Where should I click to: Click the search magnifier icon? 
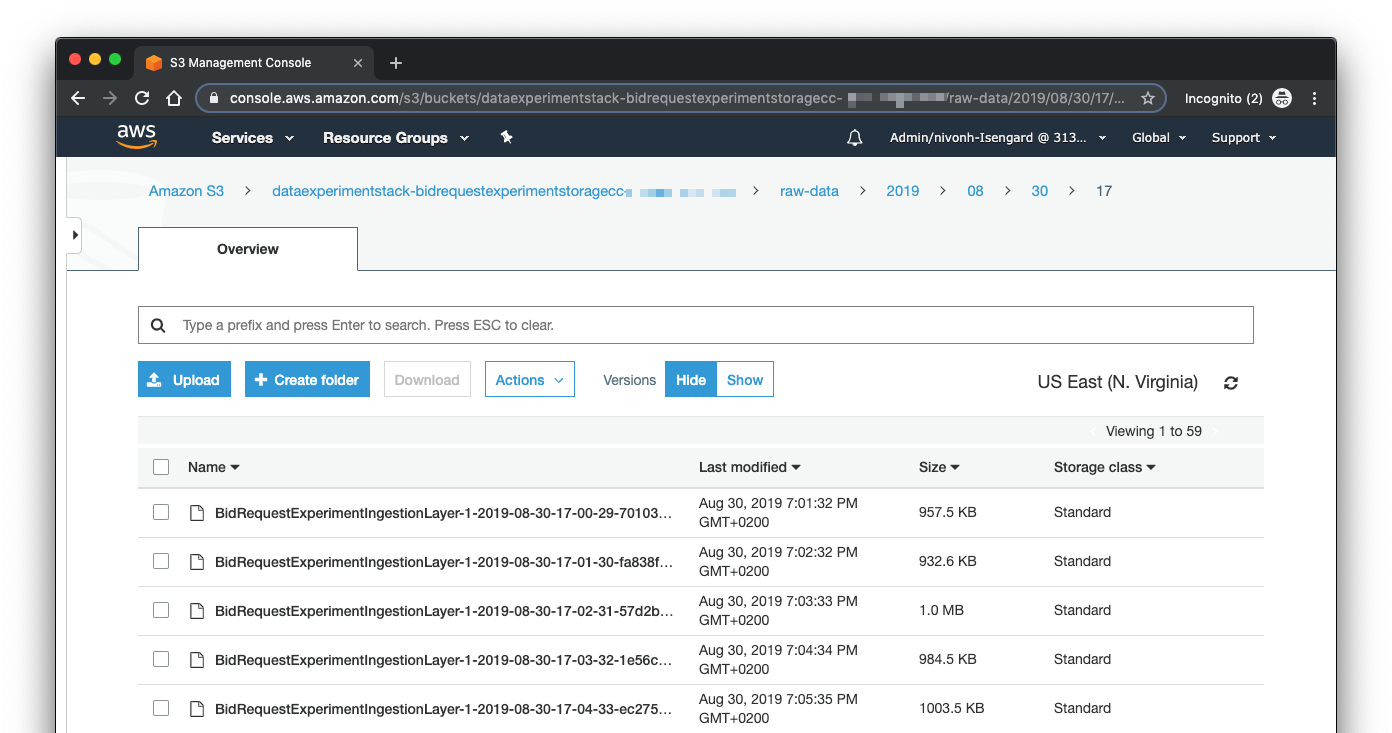[x=158, y=325]
